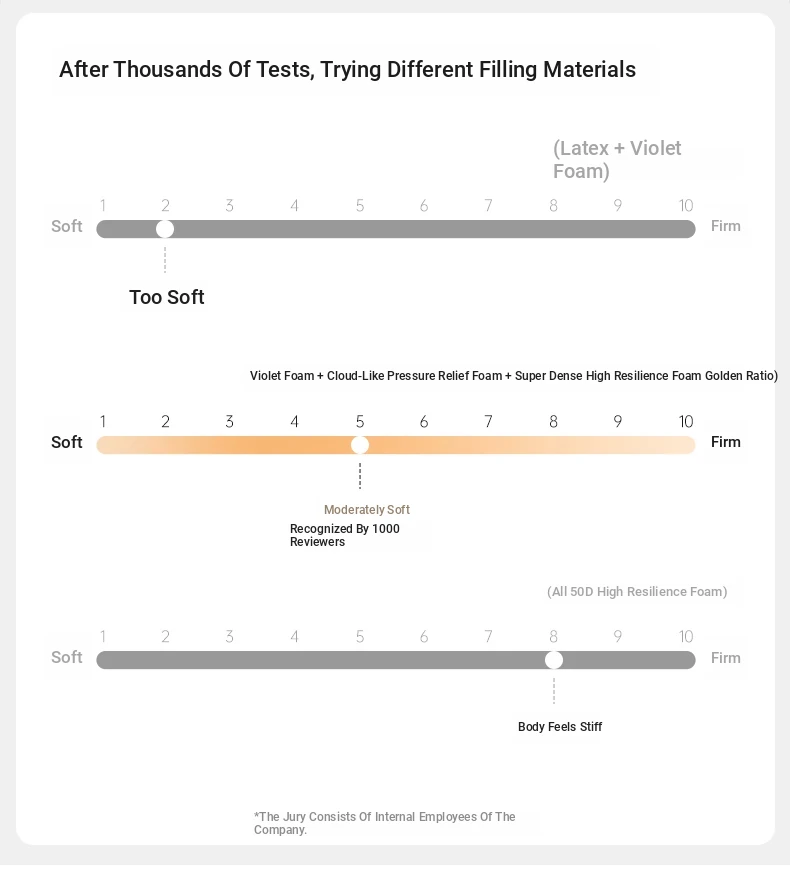790x883 pixels.
Task: Select number 10 on the orange firmness scale
Action: (686, 421)
